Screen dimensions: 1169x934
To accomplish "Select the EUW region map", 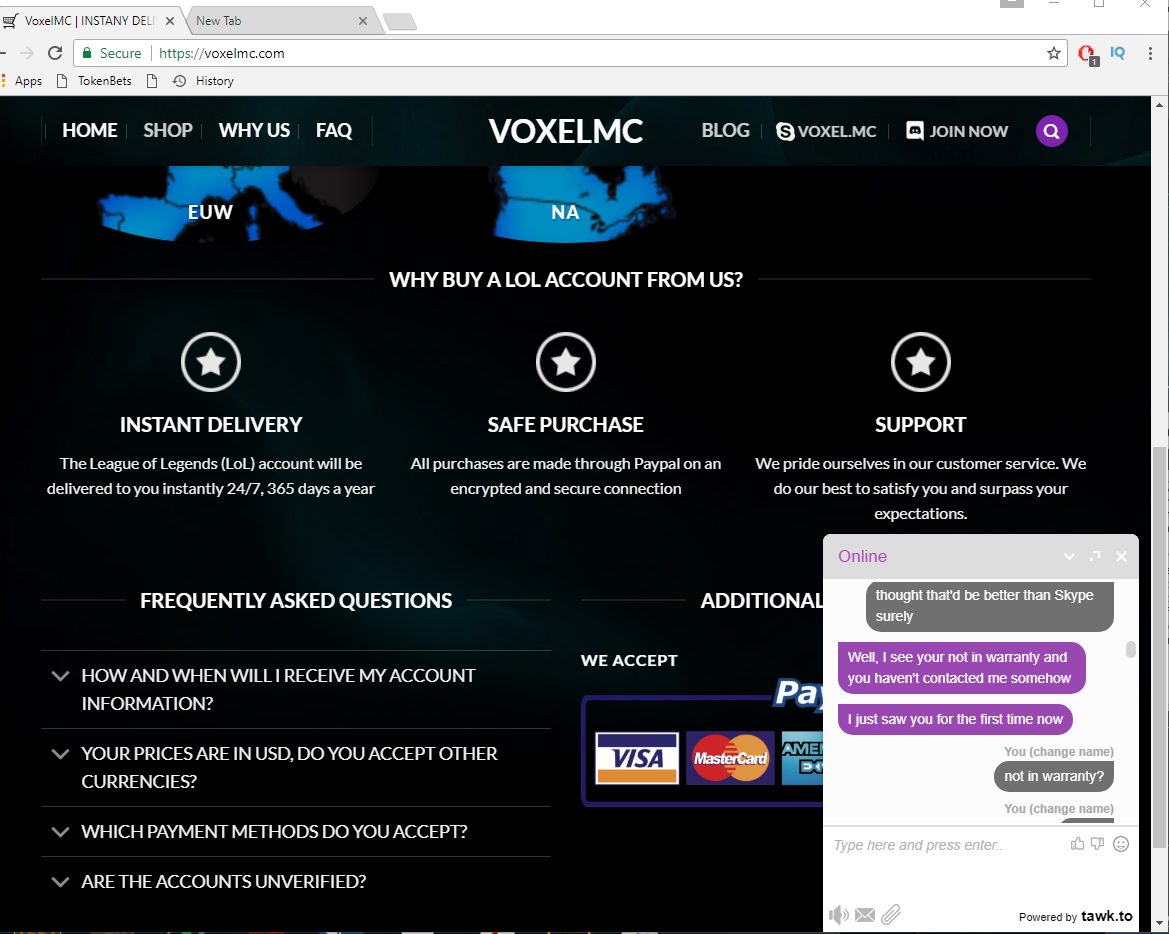I will click(x=210, y=204).
